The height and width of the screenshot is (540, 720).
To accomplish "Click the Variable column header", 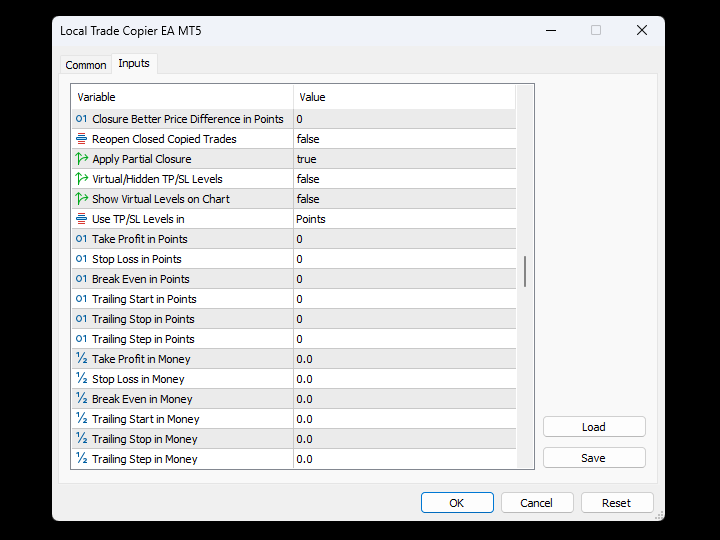I will pyautogui.click(x=183, y=97).
